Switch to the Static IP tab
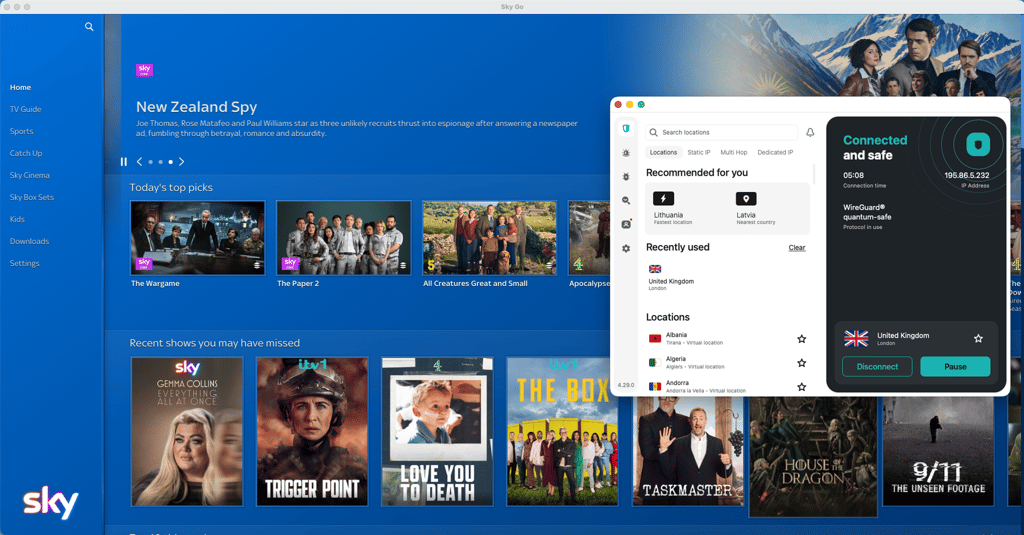The height and width of the screenshot is (535, 1024). 699,152
